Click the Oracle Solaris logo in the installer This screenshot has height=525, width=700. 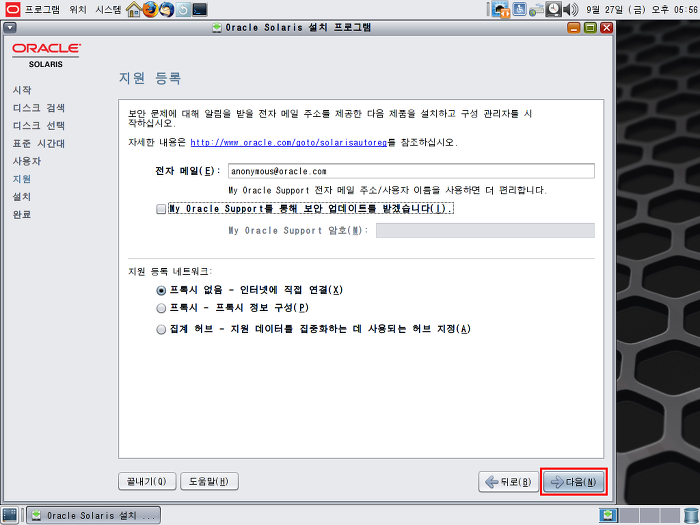click(46, 55)
